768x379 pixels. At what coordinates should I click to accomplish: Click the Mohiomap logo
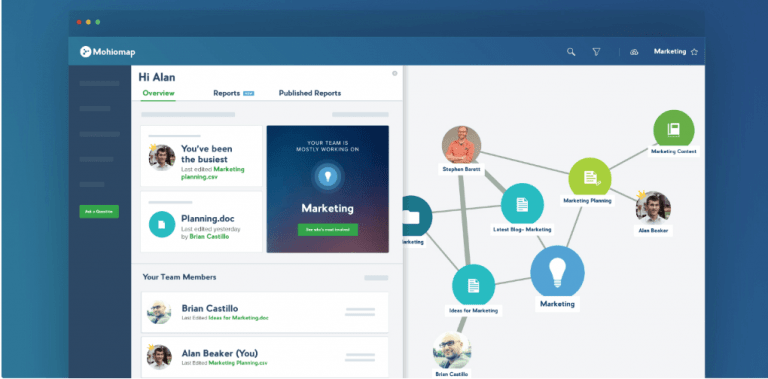click(x=108, y=52)
